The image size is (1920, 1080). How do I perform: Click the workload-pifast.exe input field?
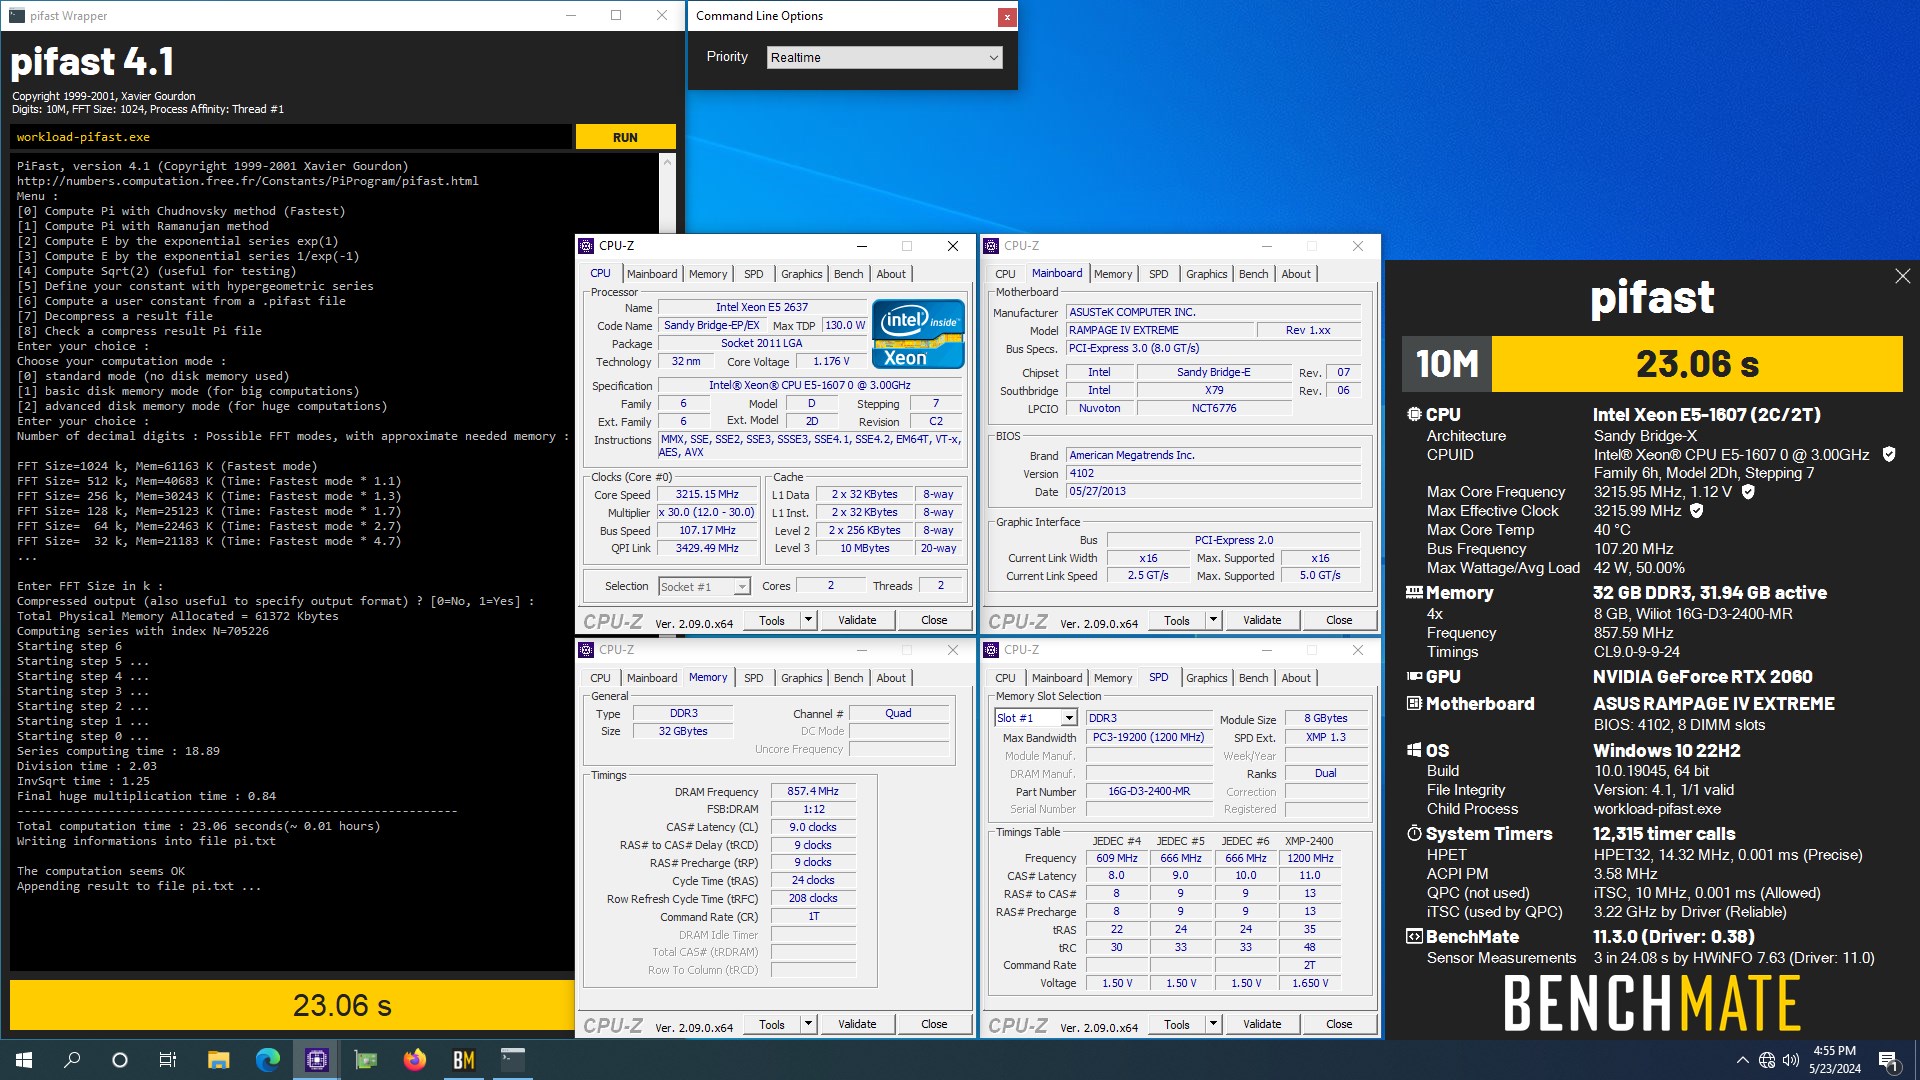tap(291, 137)
